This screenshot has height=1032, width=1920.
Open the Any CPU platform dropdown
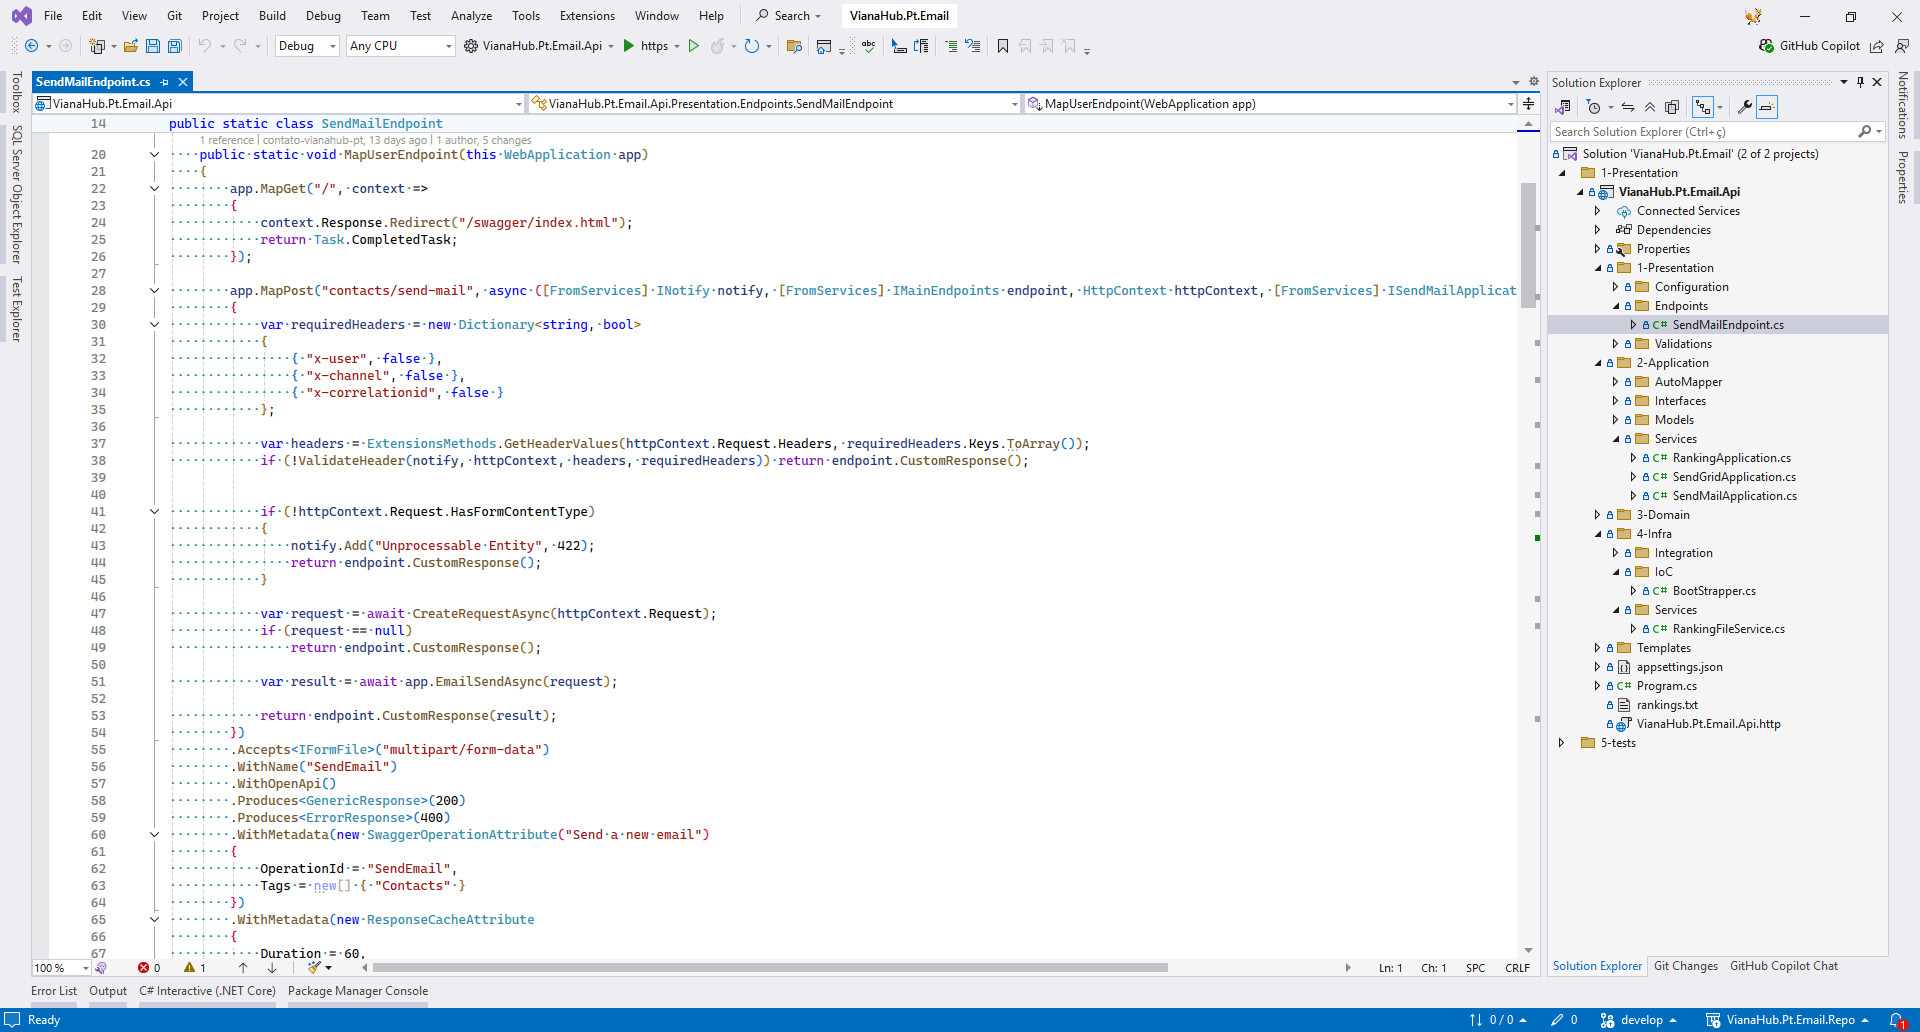click(399, 46)
